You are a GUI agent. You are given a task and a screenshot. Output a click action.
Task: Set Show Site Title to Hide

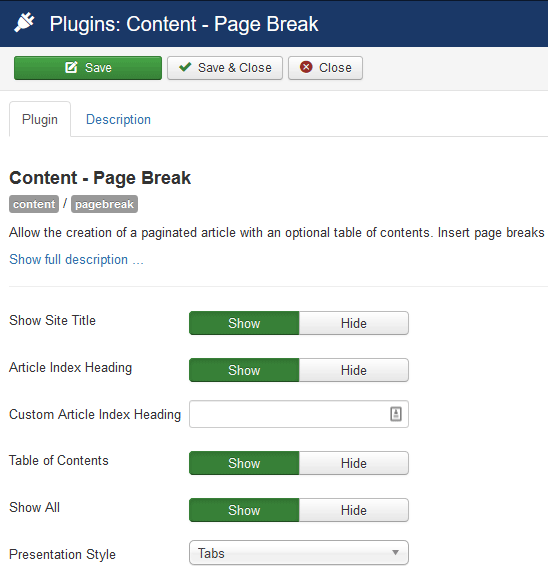coord(354,323)
